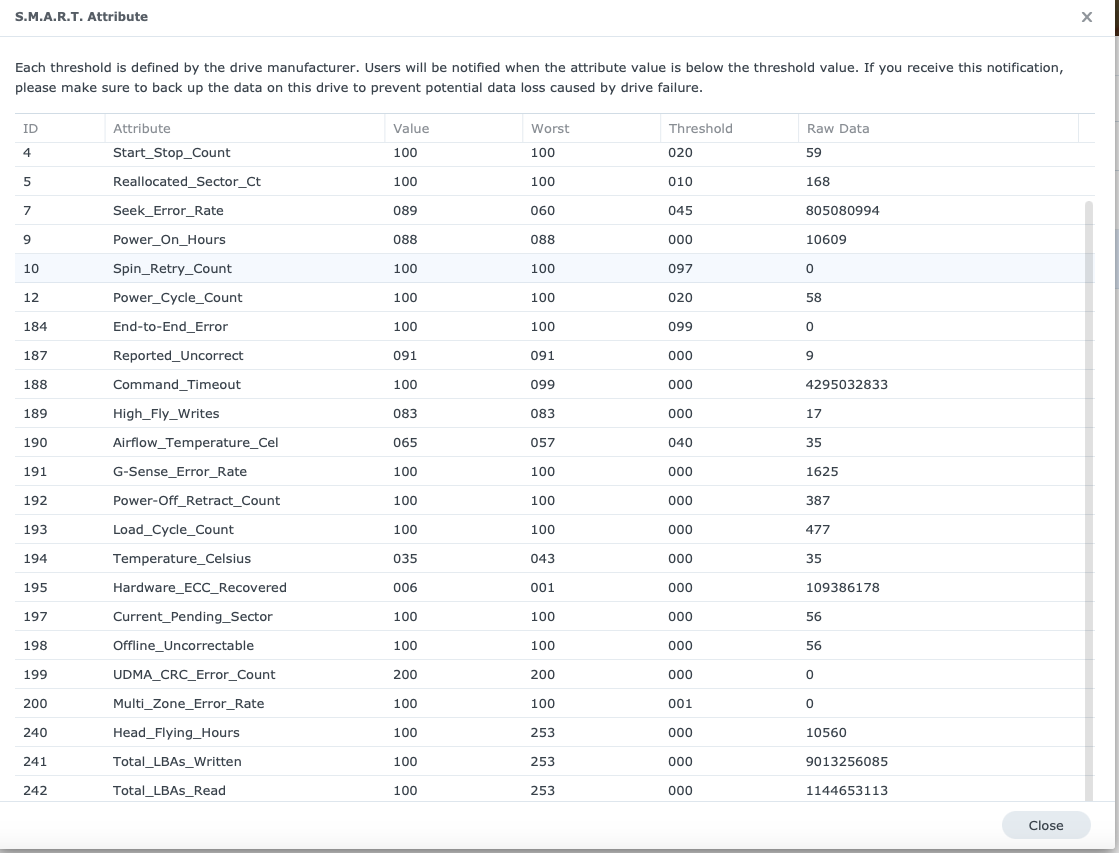
Task: Click value 006 in Hardware_ECC_Recovered row
Action: pyautogui.click(x=405, y=587)
